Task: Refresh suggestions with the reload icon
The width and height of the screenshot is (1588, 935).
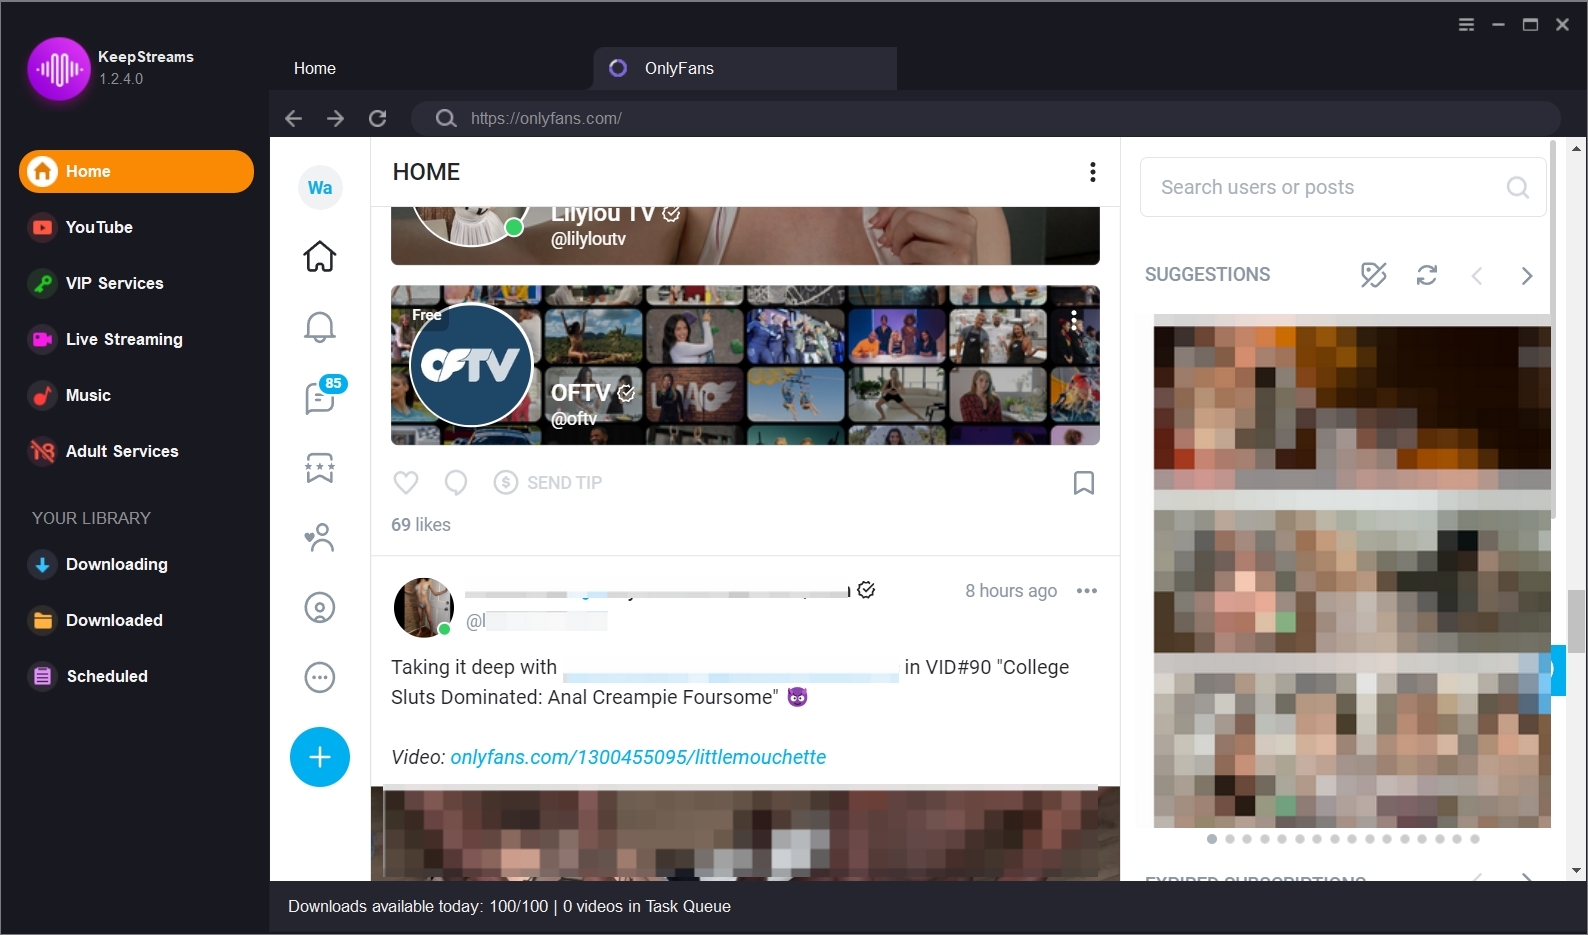Action: pyautogui.click(x=1427, y=275)
